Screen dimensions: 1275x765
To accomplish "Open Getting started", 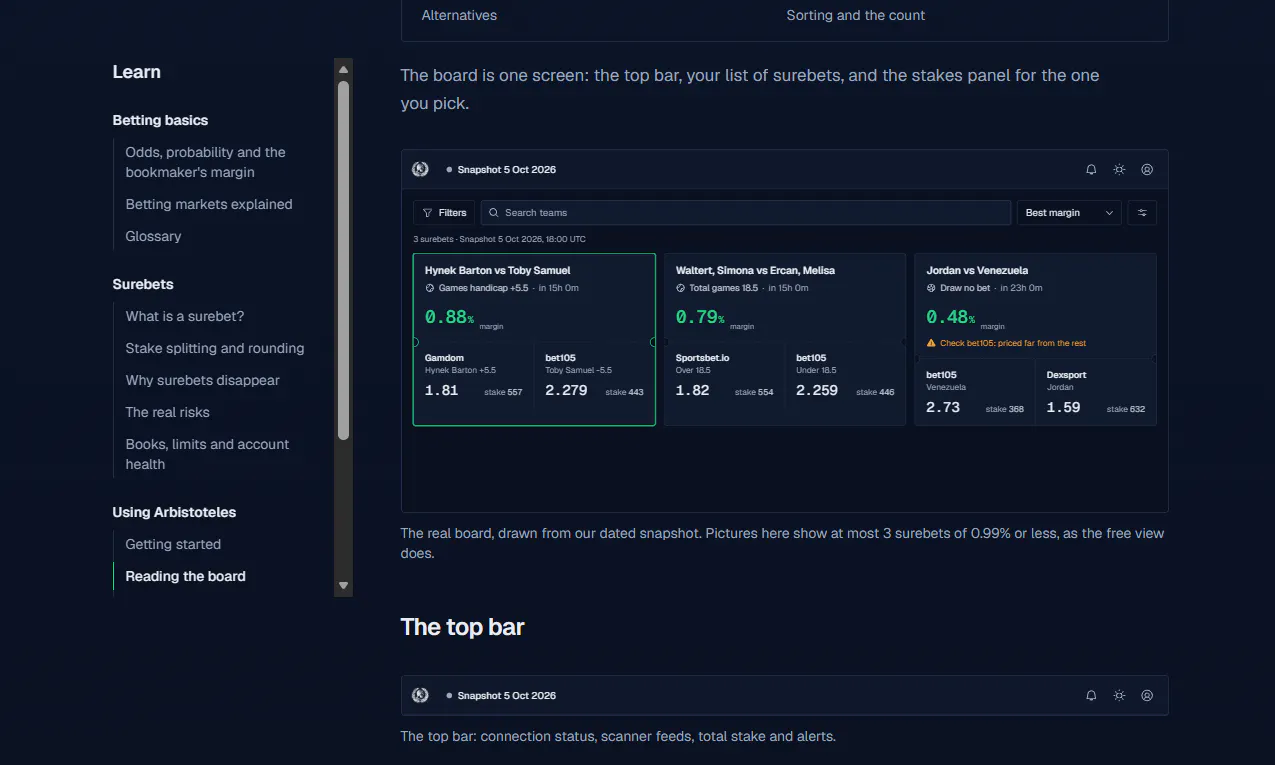I will [x=173, y=544].
